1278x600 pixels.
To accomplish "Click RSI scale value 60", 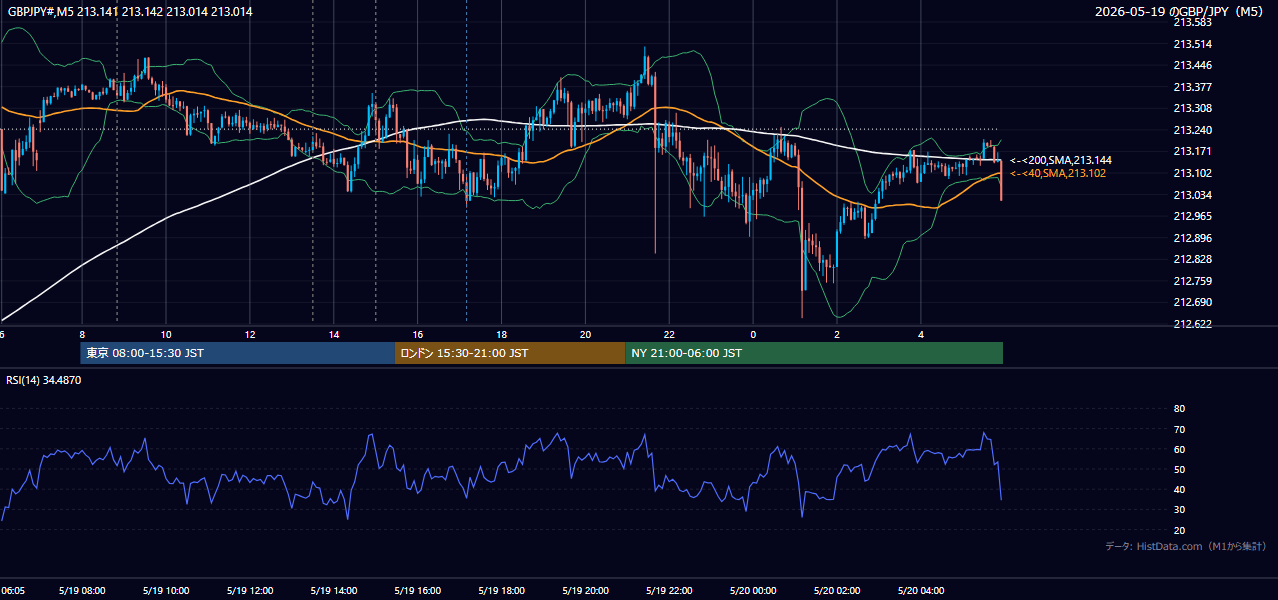I will pyautogui.click(x=1179, y=450).
